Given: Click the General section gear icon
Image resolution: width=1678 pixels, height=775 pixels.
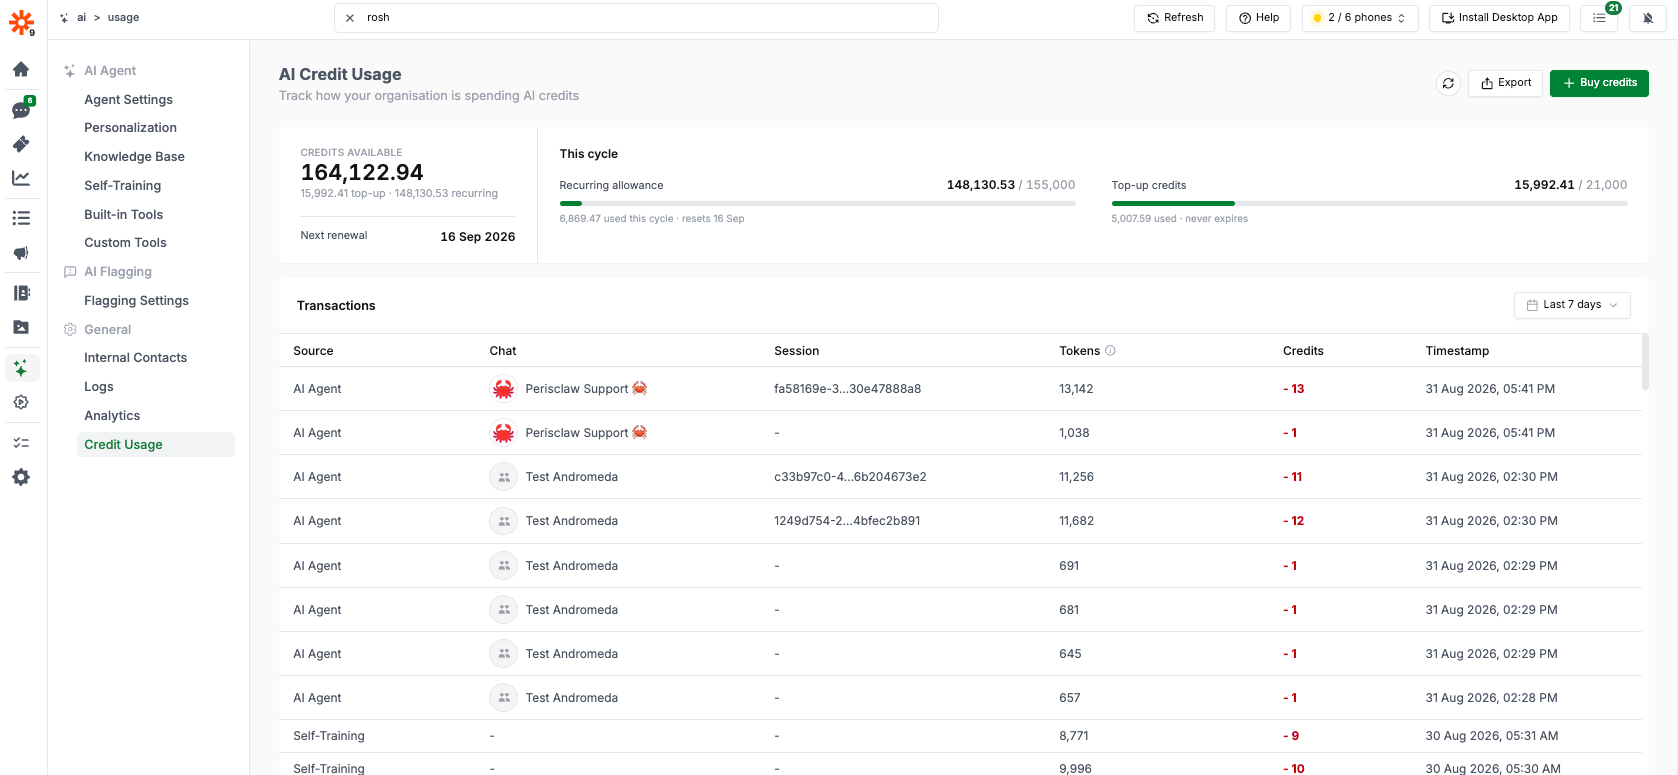Looking at the screenshot, I should pos(70,330).
